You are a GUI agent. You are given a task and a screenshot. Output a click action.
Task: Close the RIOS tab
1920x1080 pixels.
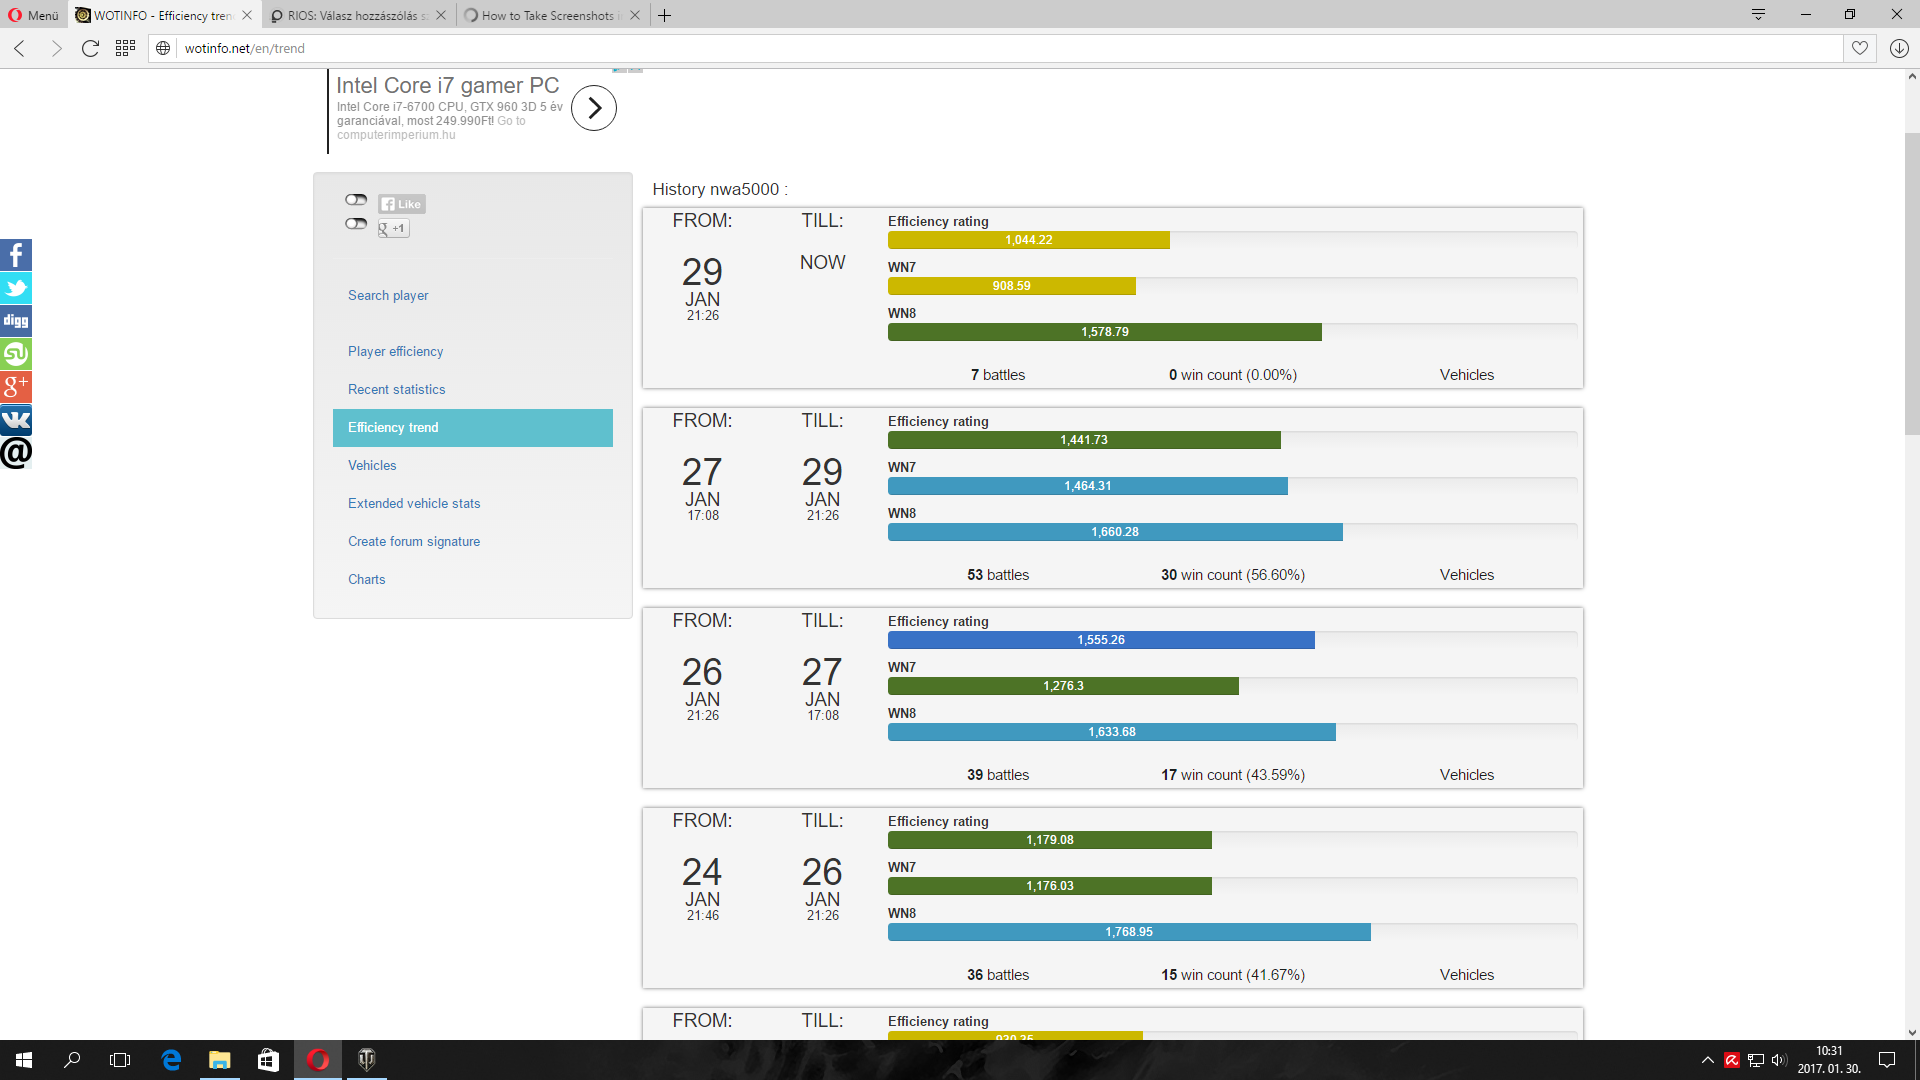click(x=441, y=15)
